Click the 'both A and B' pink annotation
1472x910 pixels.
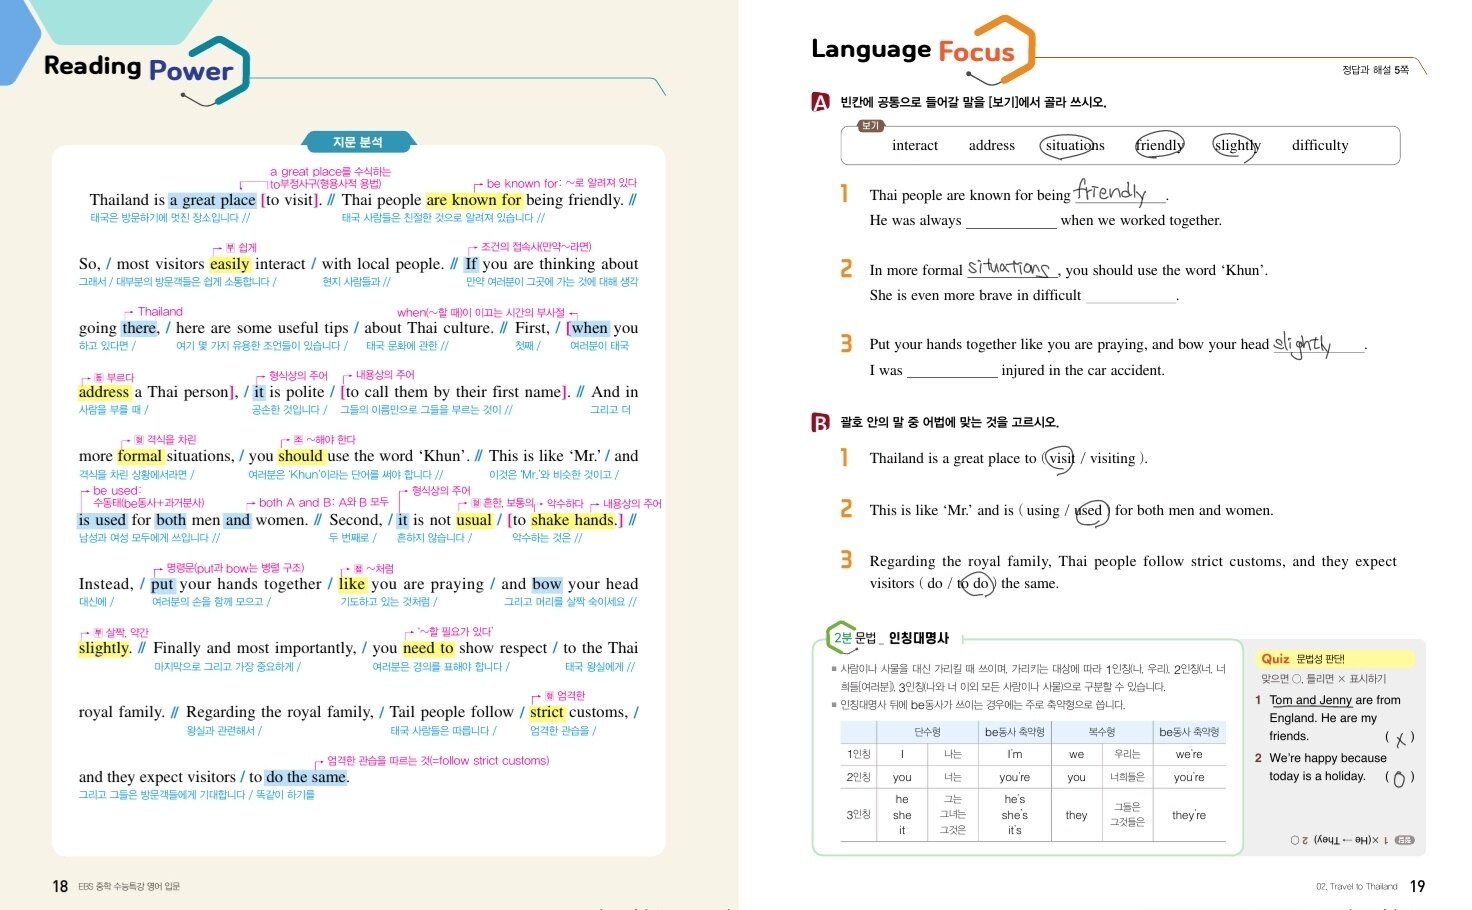coord(324,503)
